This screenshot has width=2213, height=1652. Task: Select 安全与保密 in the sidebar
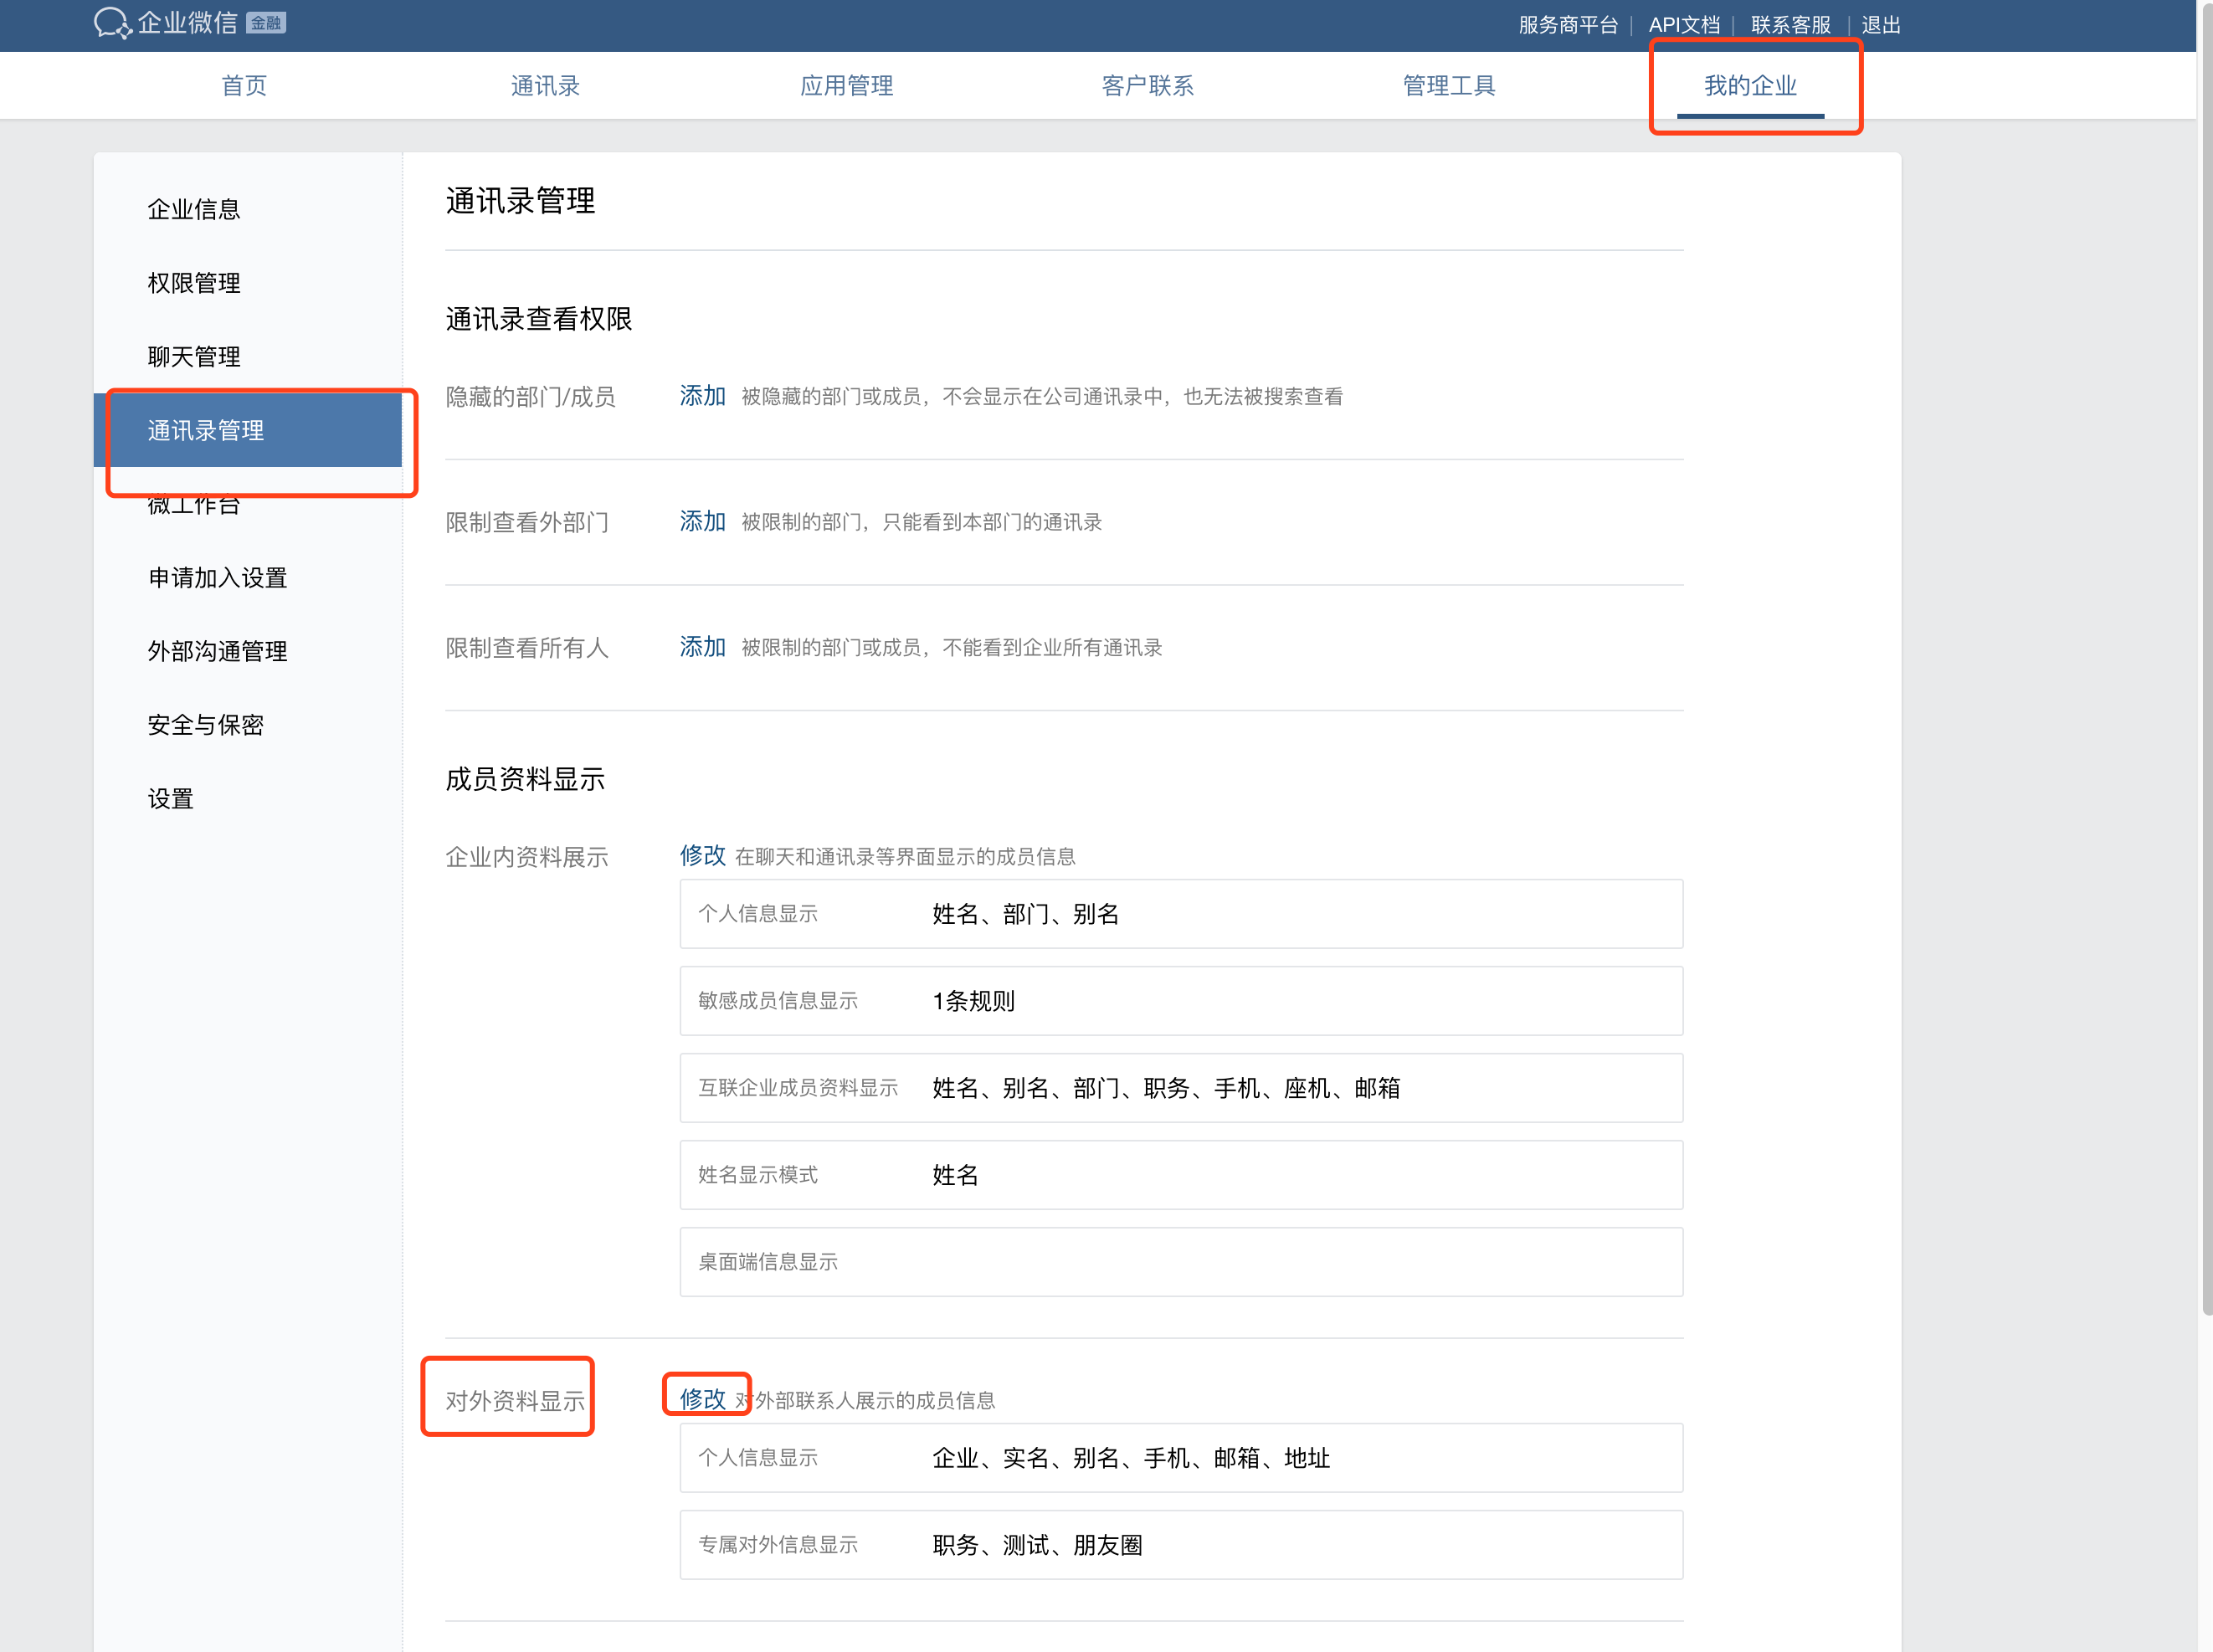(x=205, y=725)
